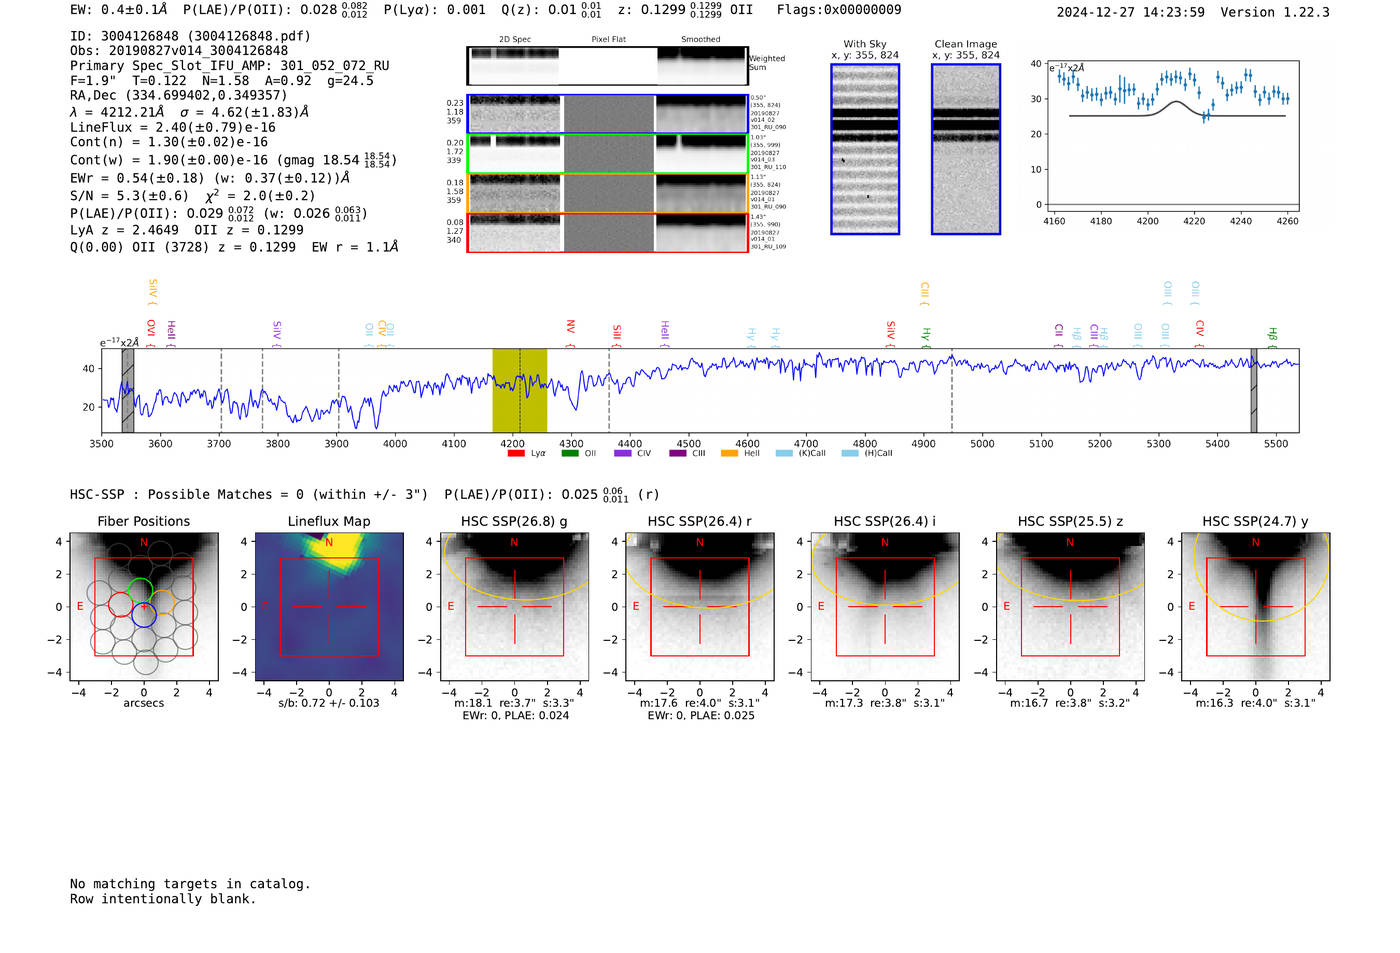Select the red fiber circle in Fiber Positions
This screenshot has width=1400, height=953.
tap(120, 604)
